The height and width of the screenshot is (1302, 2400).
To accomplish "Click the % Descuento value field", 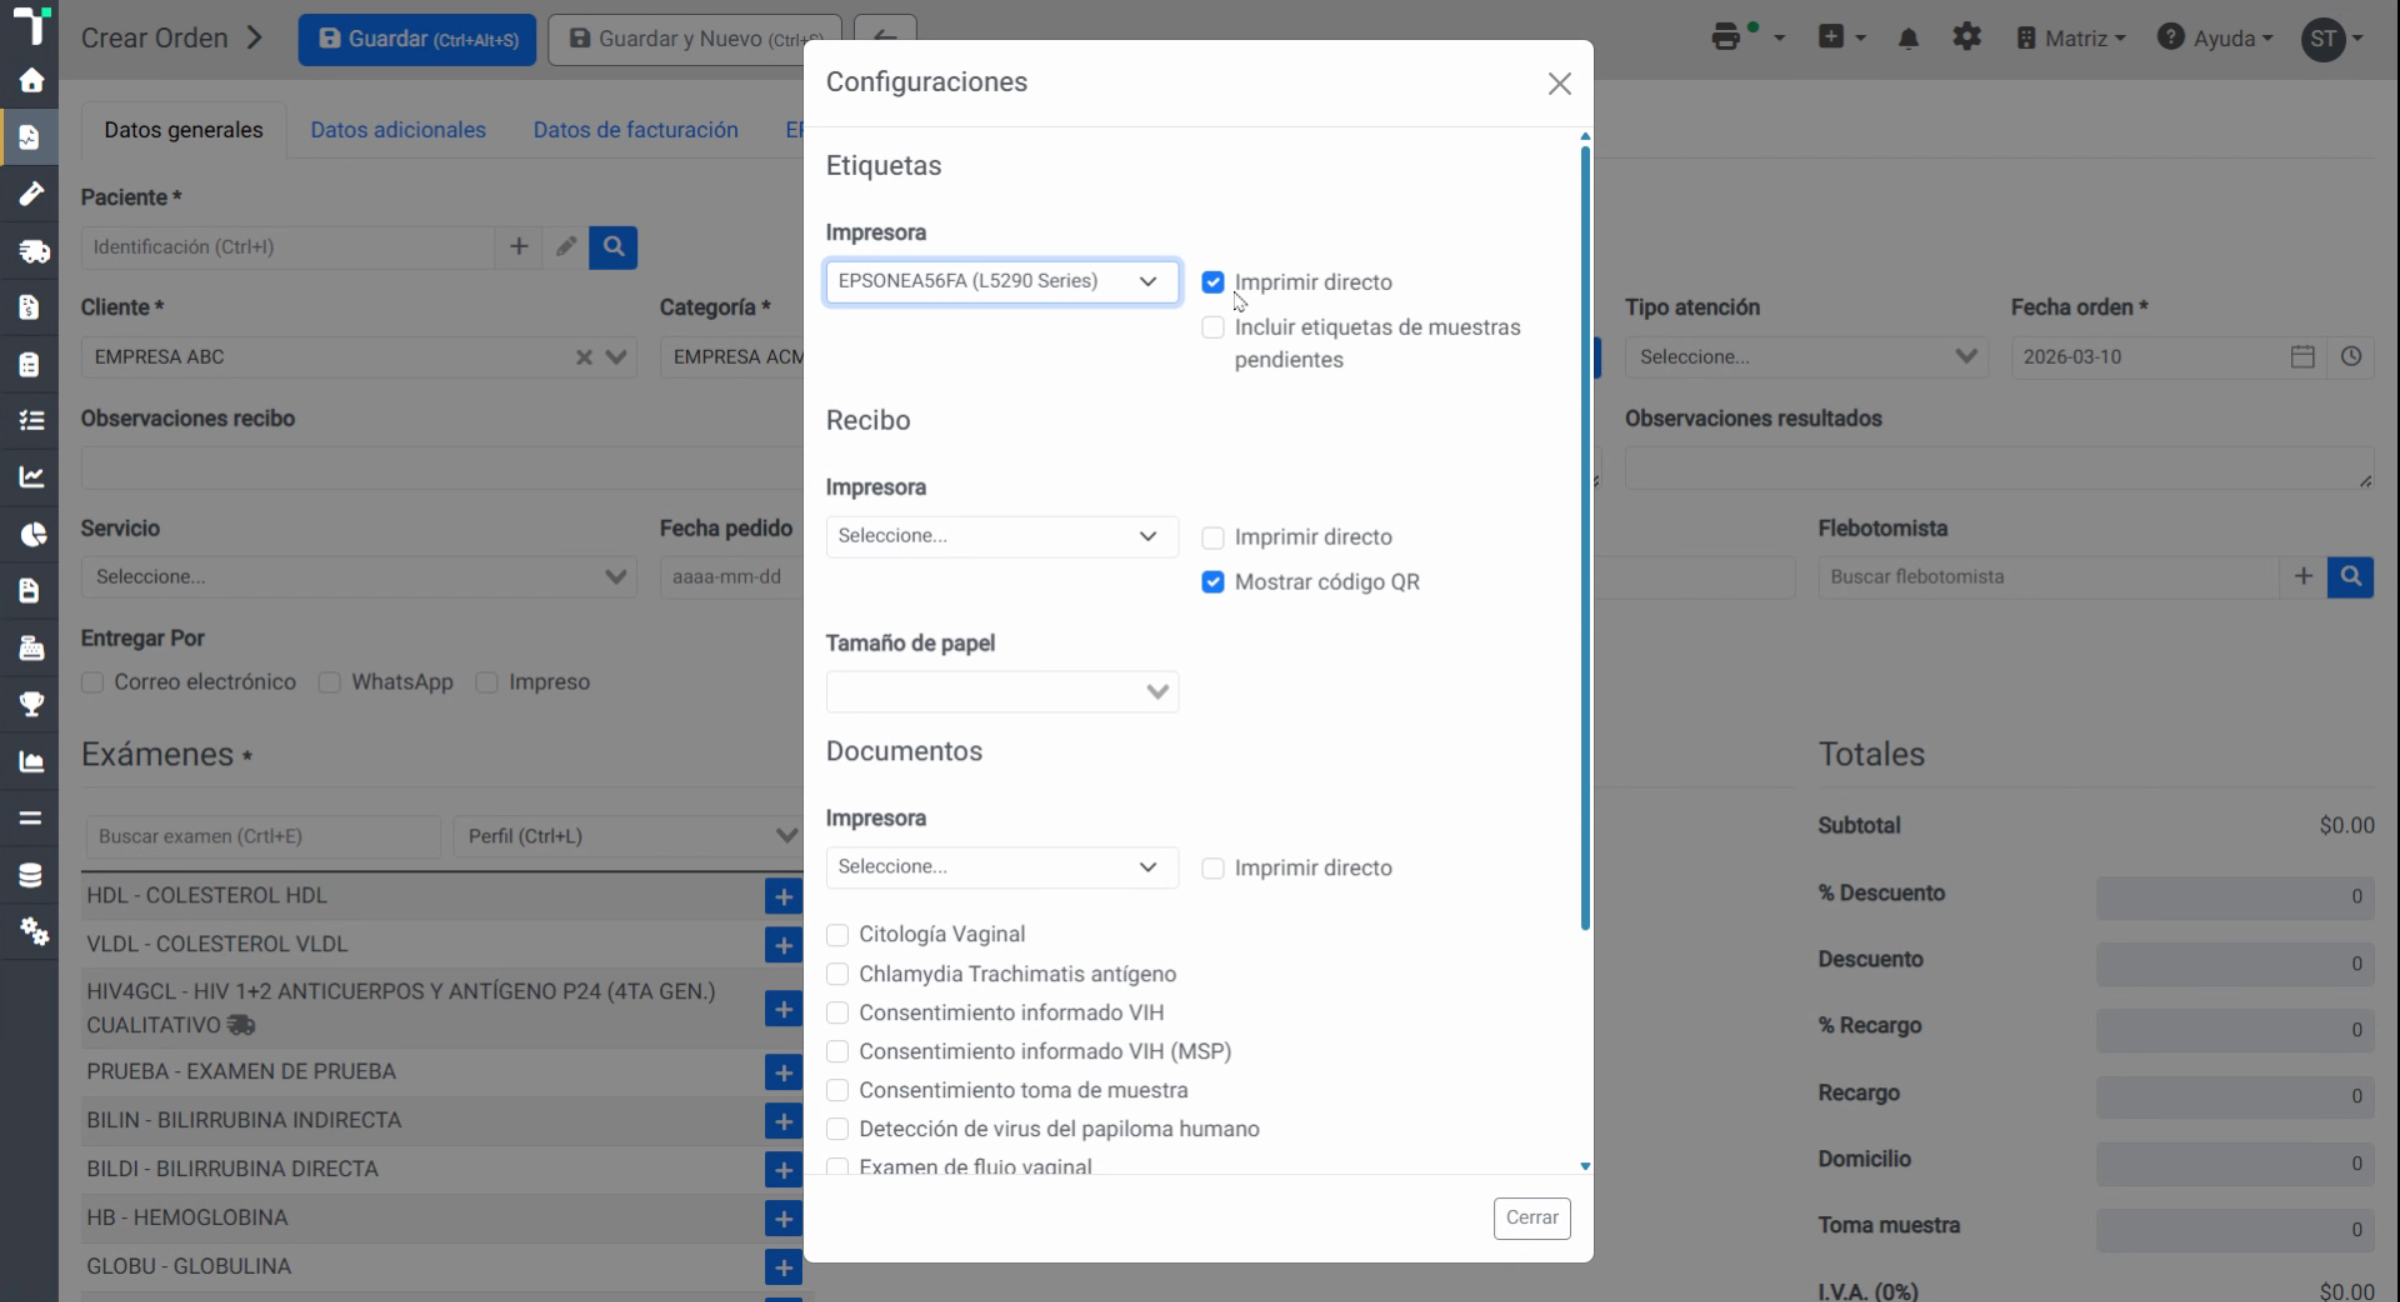I will [x=2235, y=896].
